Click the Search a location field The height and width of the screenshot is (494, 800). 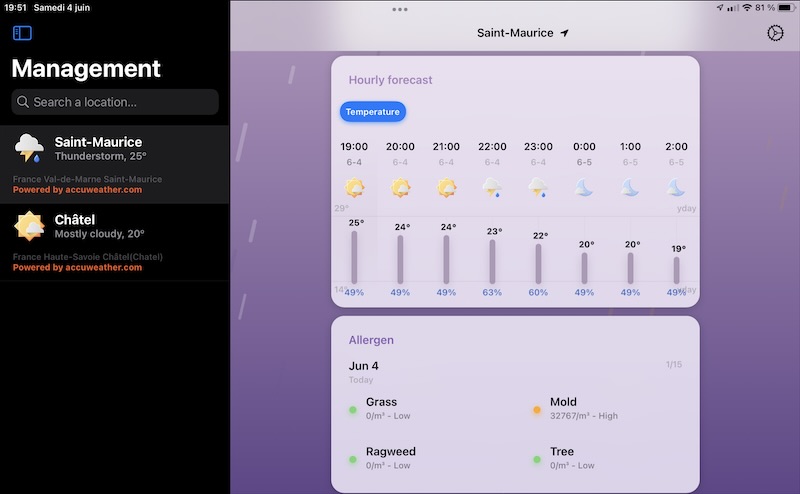[115, 102]
